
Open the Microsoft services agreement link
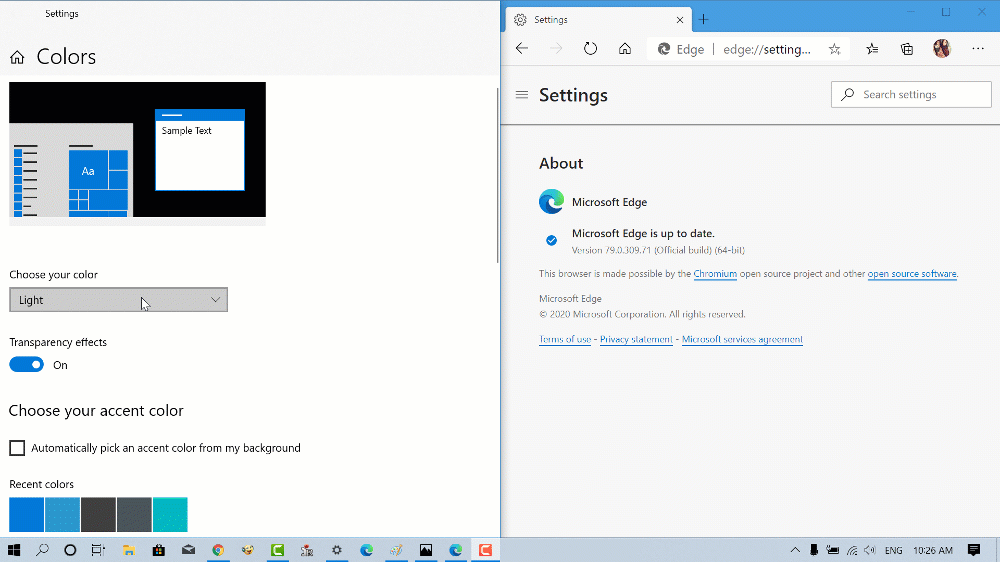(742, 339)
